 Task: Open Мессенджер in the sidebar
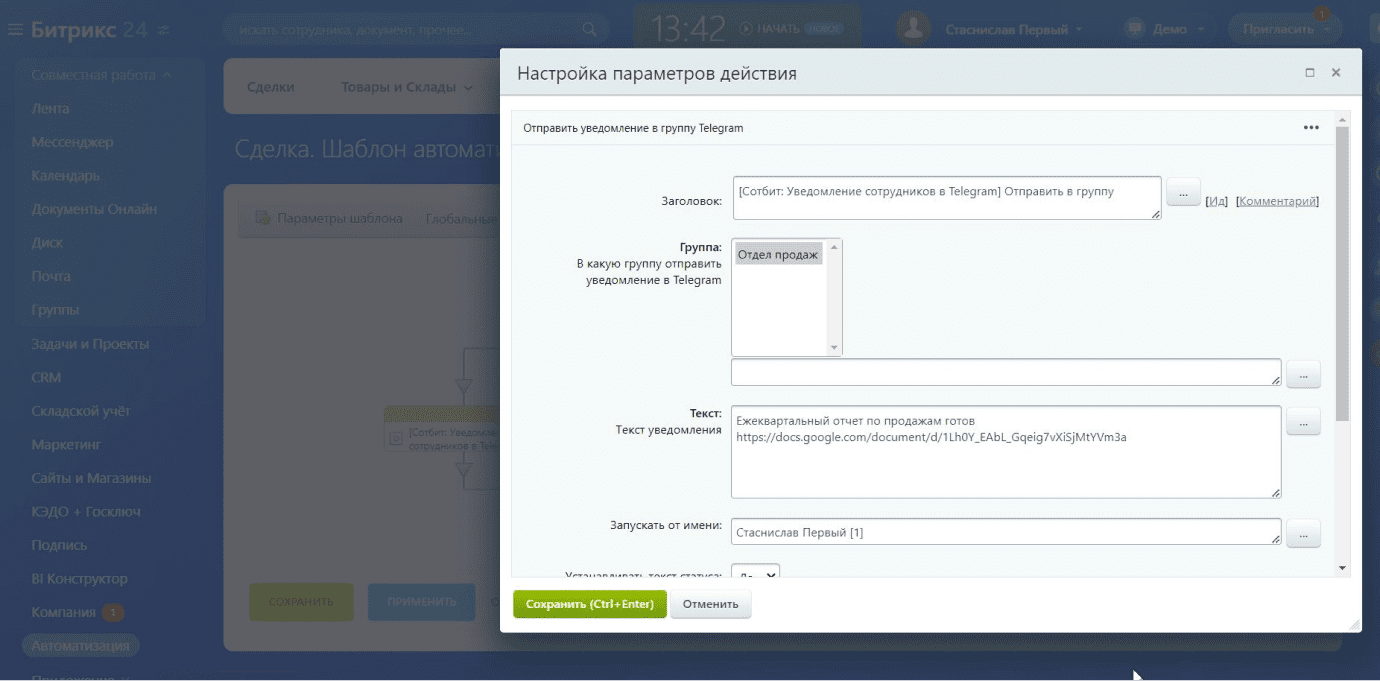coord(72,142)
